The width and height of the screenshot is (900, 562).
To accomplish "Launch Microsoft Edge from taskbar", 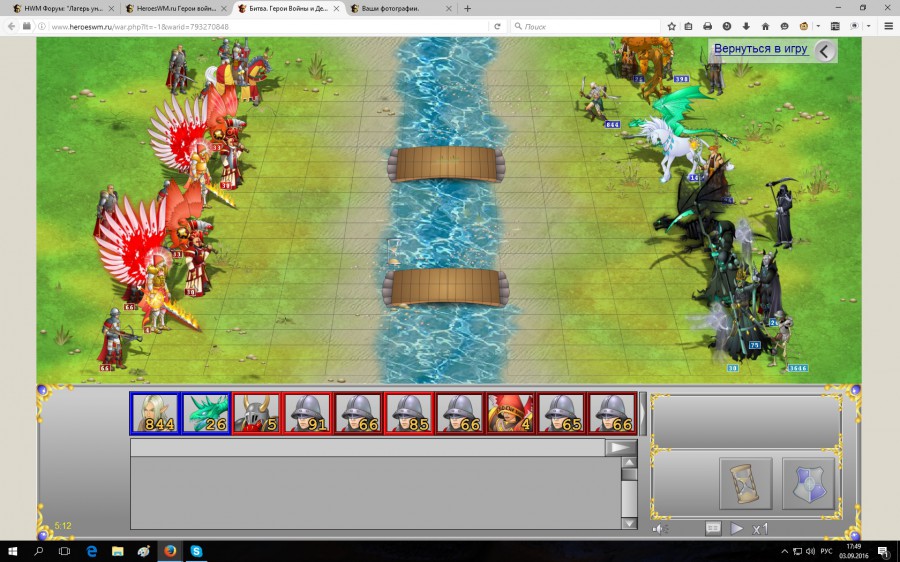I will pos(91,551).
